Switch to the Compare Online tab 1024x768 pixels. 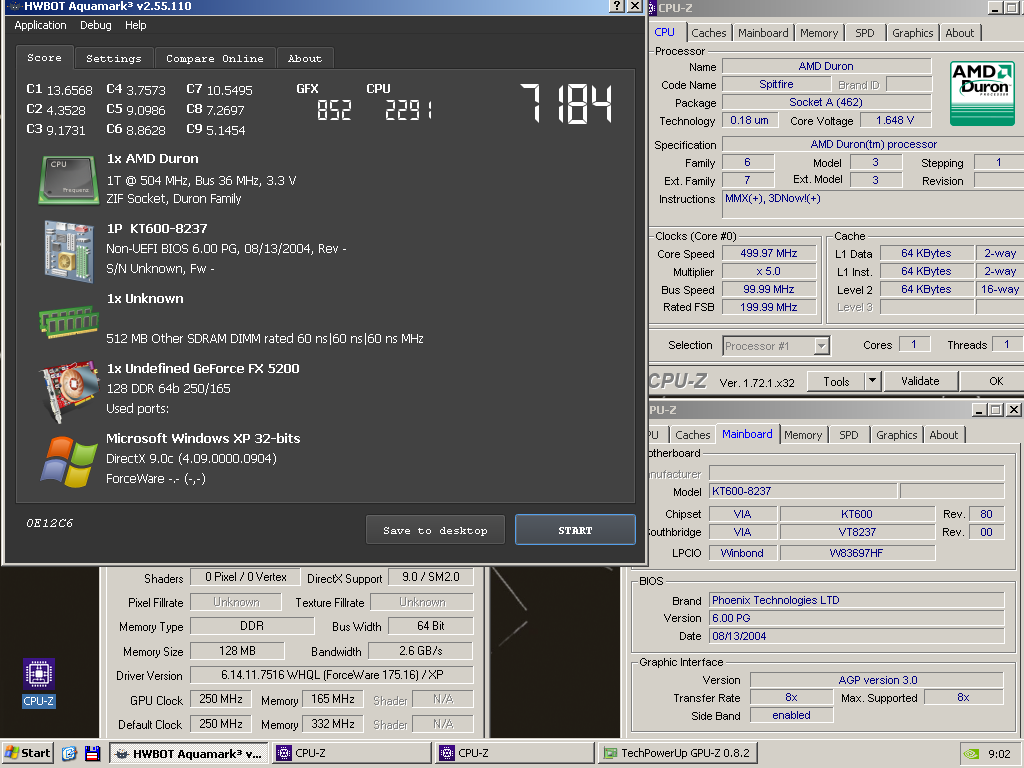215,58
